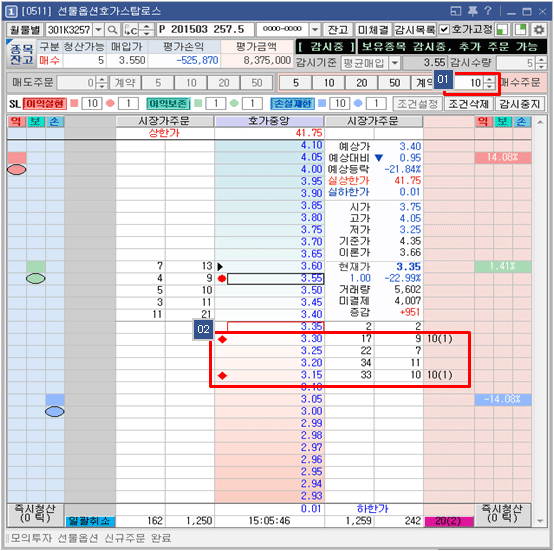
Task: Expand the 평균매입 감시기준 dropdown
Action: 395,64
